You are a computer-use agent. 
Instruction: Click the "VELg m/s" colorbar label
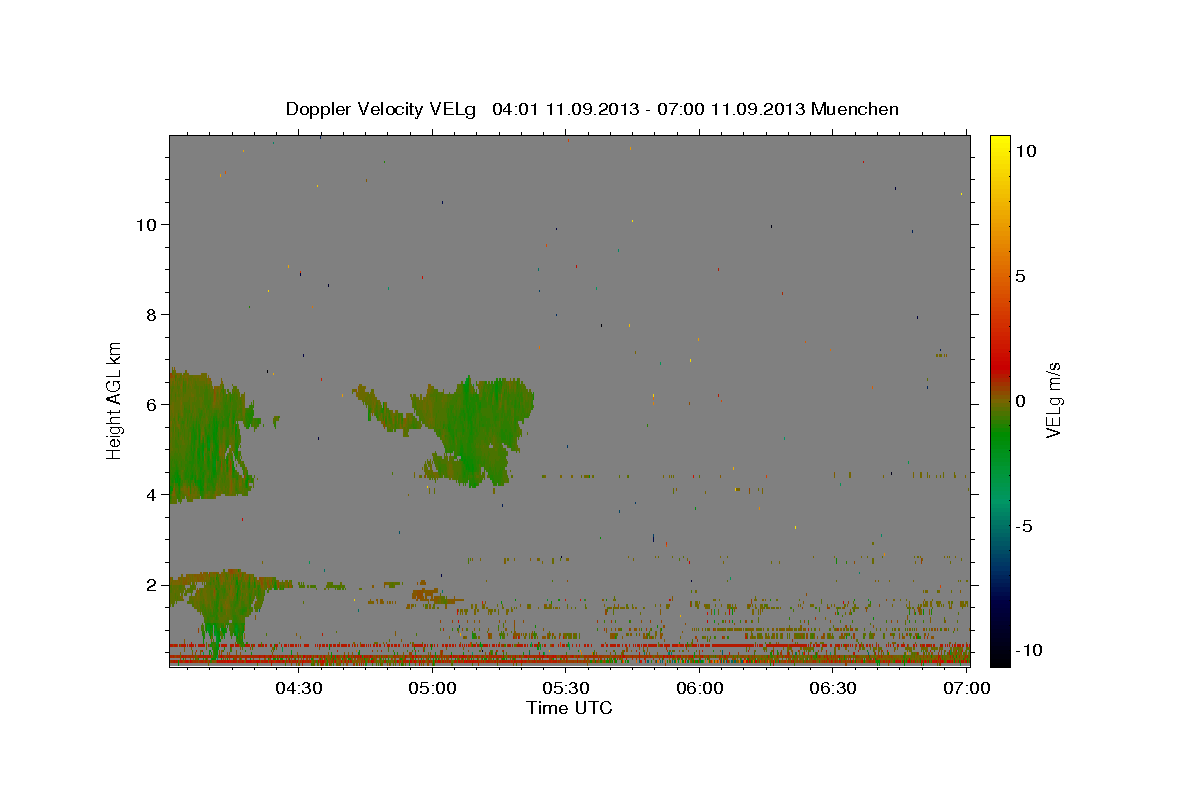point(1053,400)
